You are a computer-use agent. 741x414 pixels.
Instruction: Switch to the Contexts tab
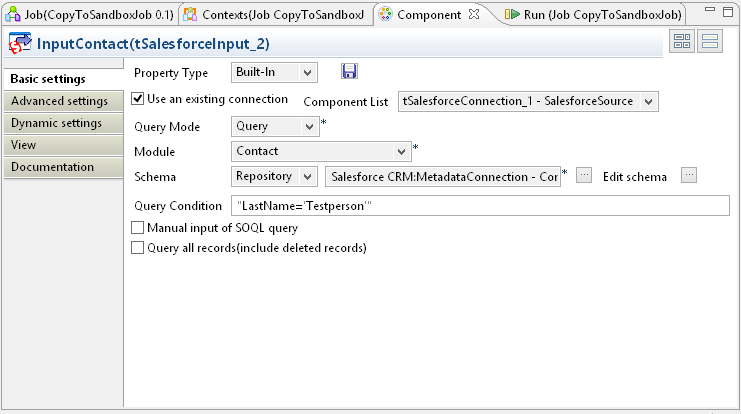273,14
